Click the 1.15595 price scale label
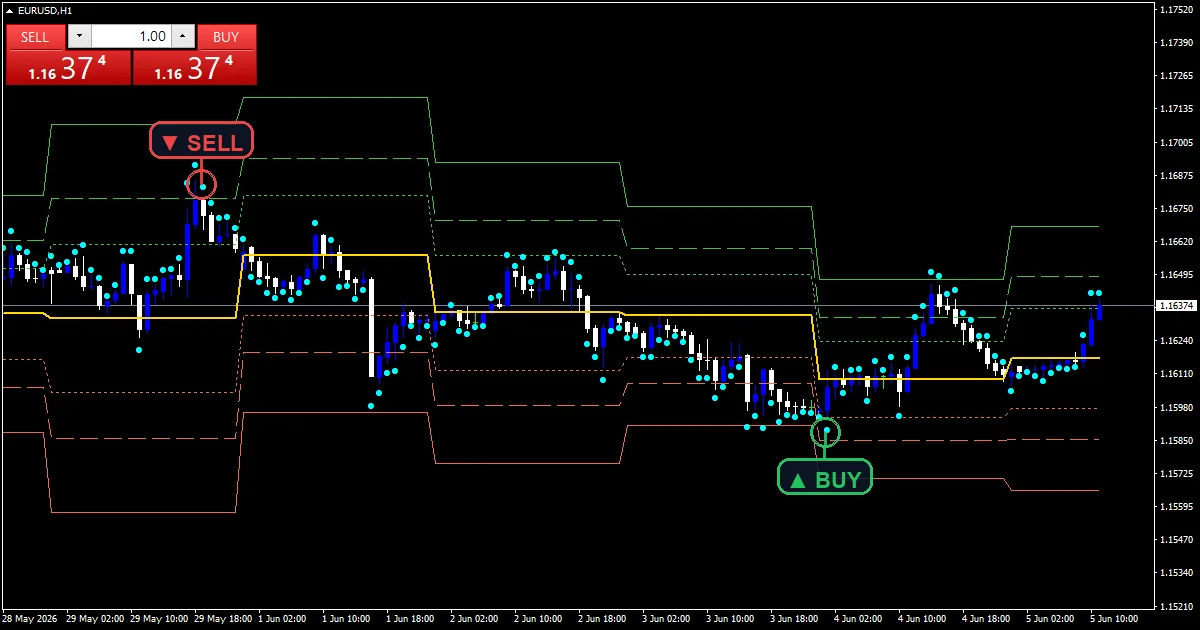The width and height of the screenshot is (1200, 630). (x=1176, y=506)
